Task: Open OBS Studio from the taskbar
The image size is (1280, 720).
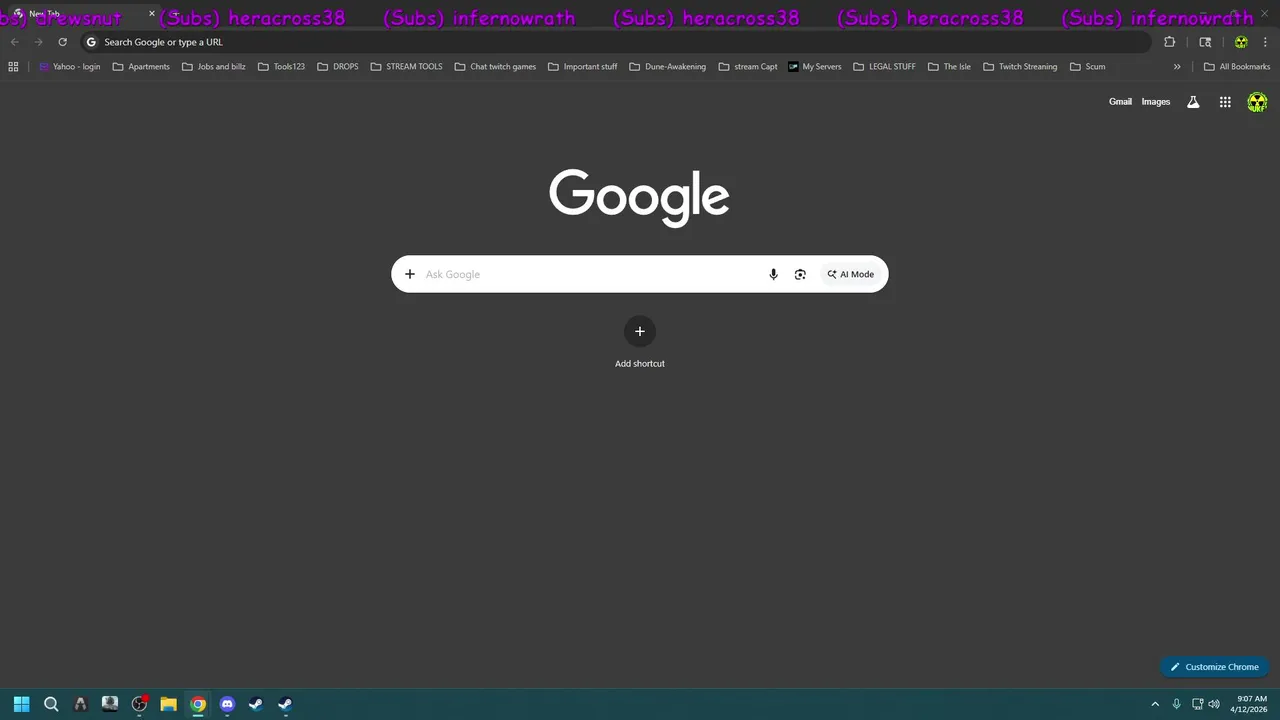Action: coord(140,704)
